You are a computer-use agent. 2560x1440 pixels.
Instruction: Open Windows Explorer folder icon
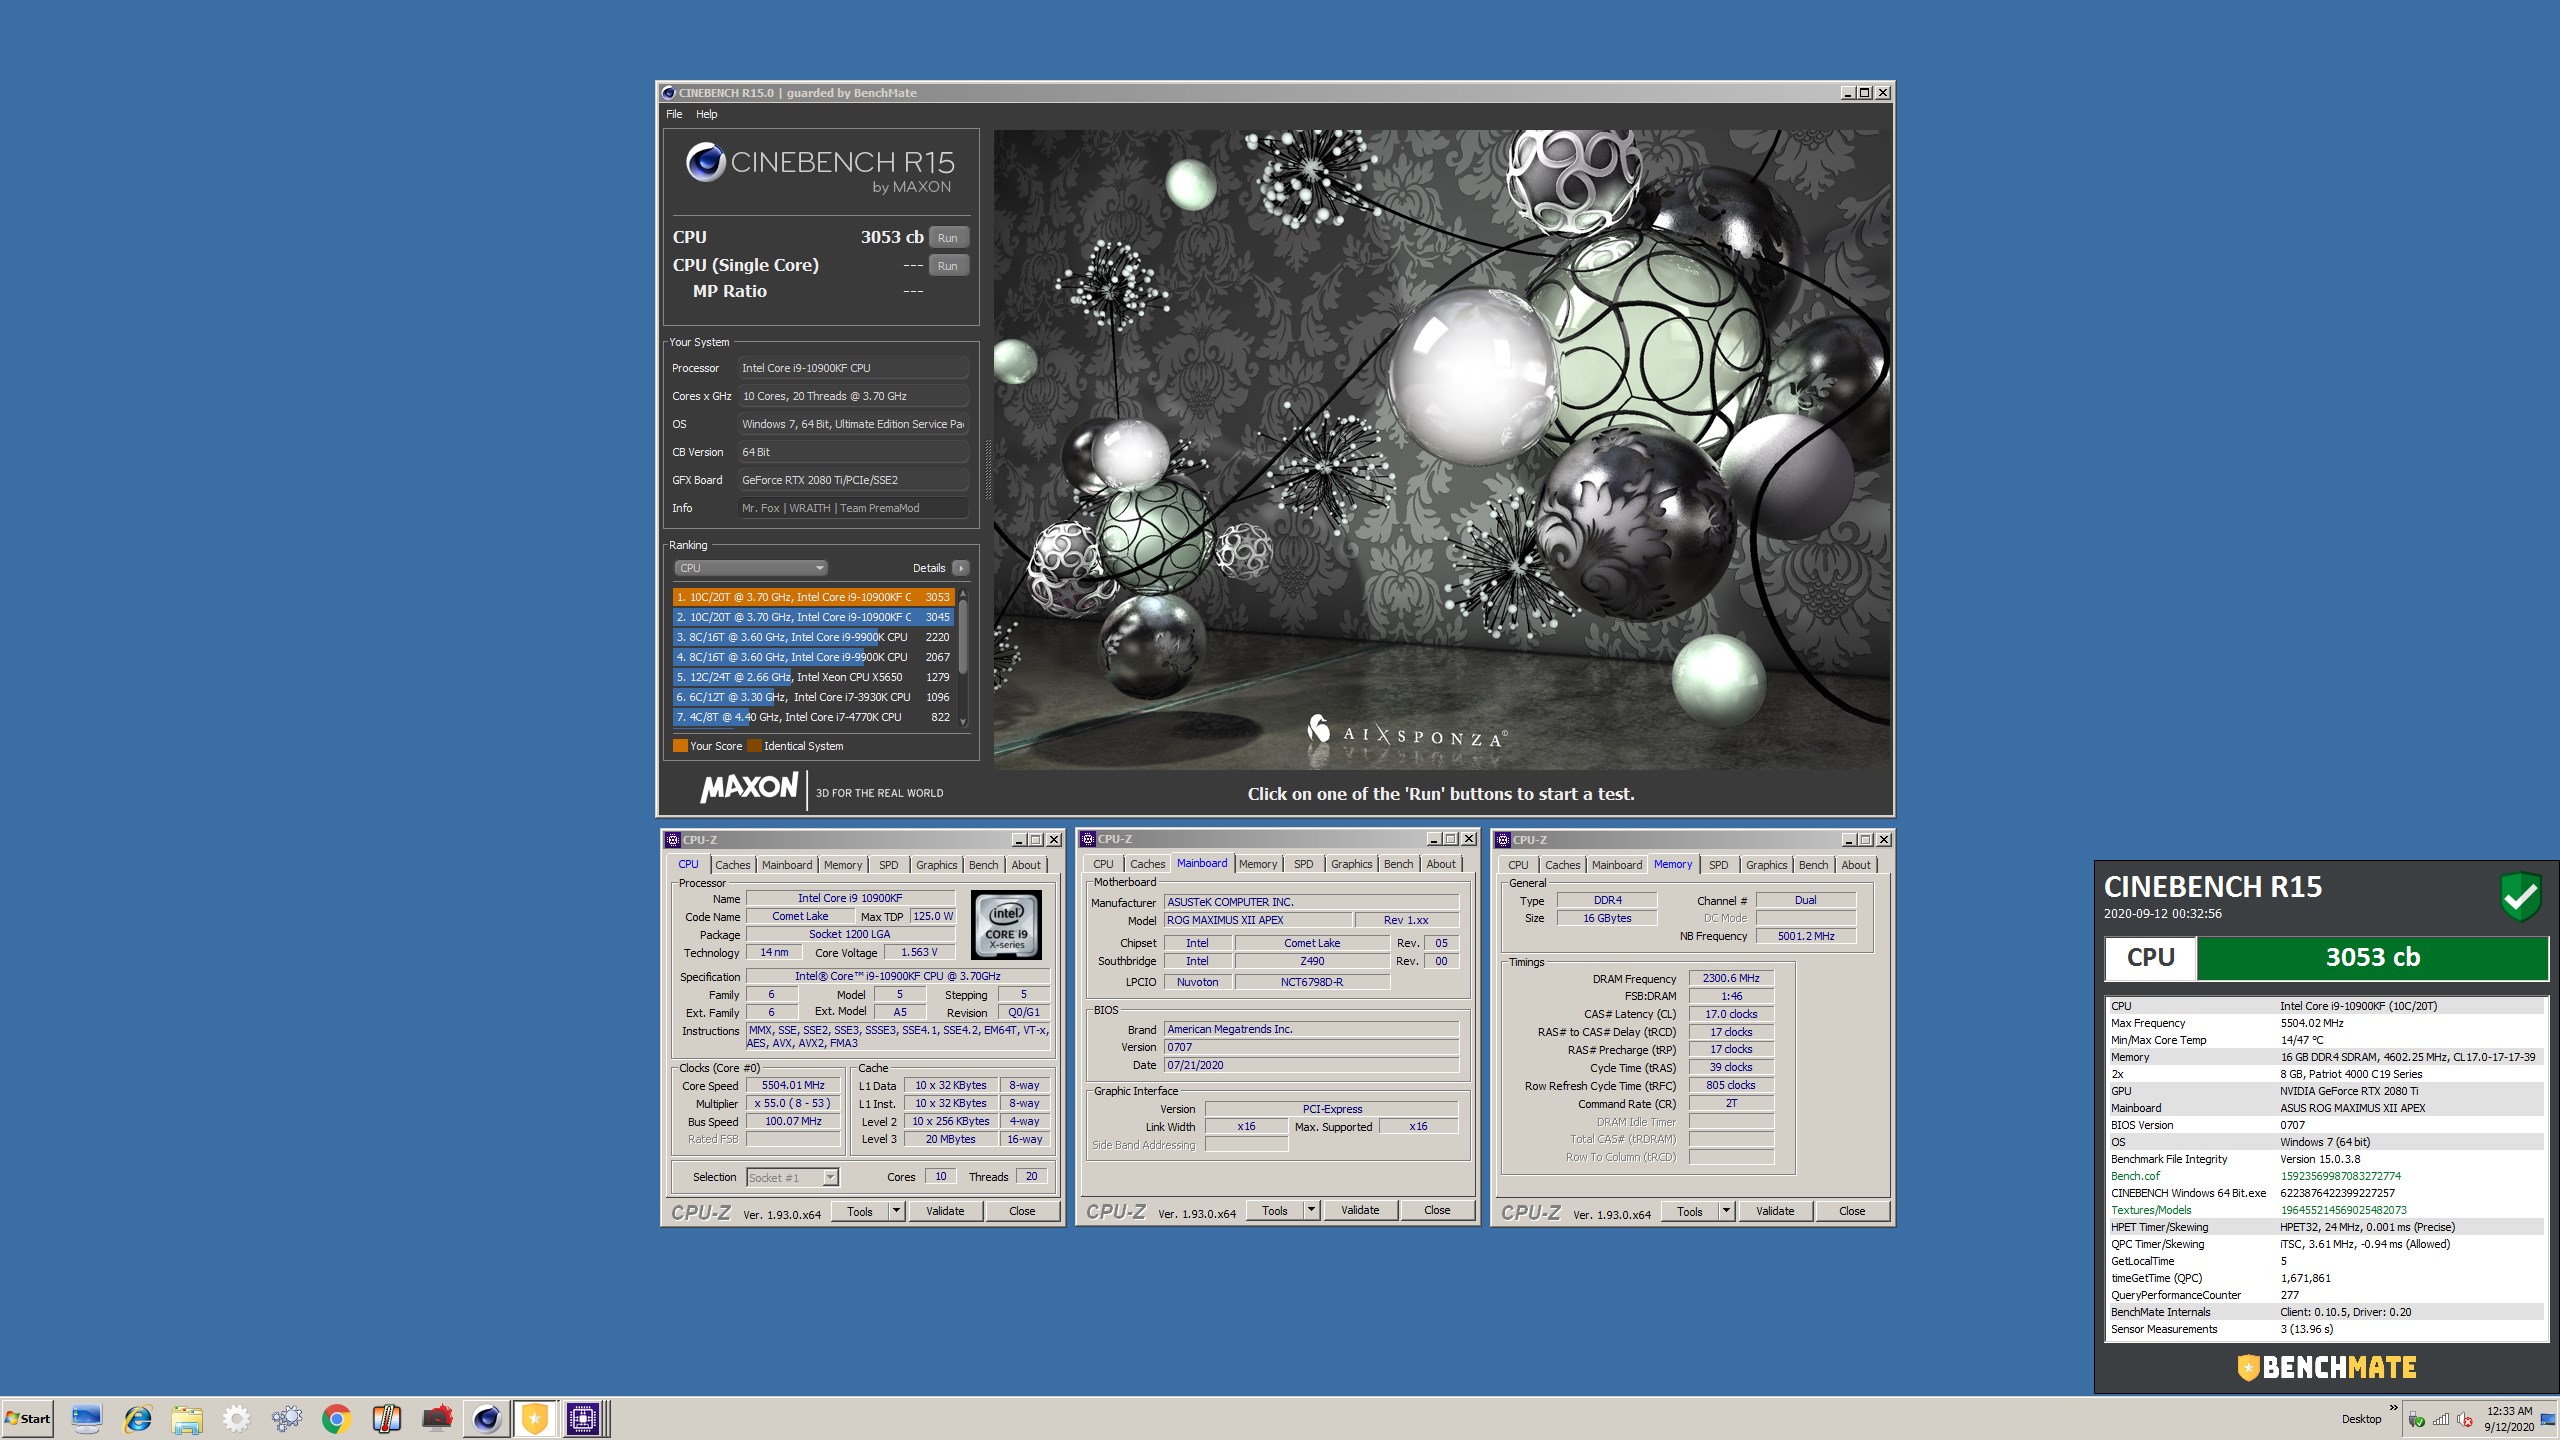(x=187, y=1418)
